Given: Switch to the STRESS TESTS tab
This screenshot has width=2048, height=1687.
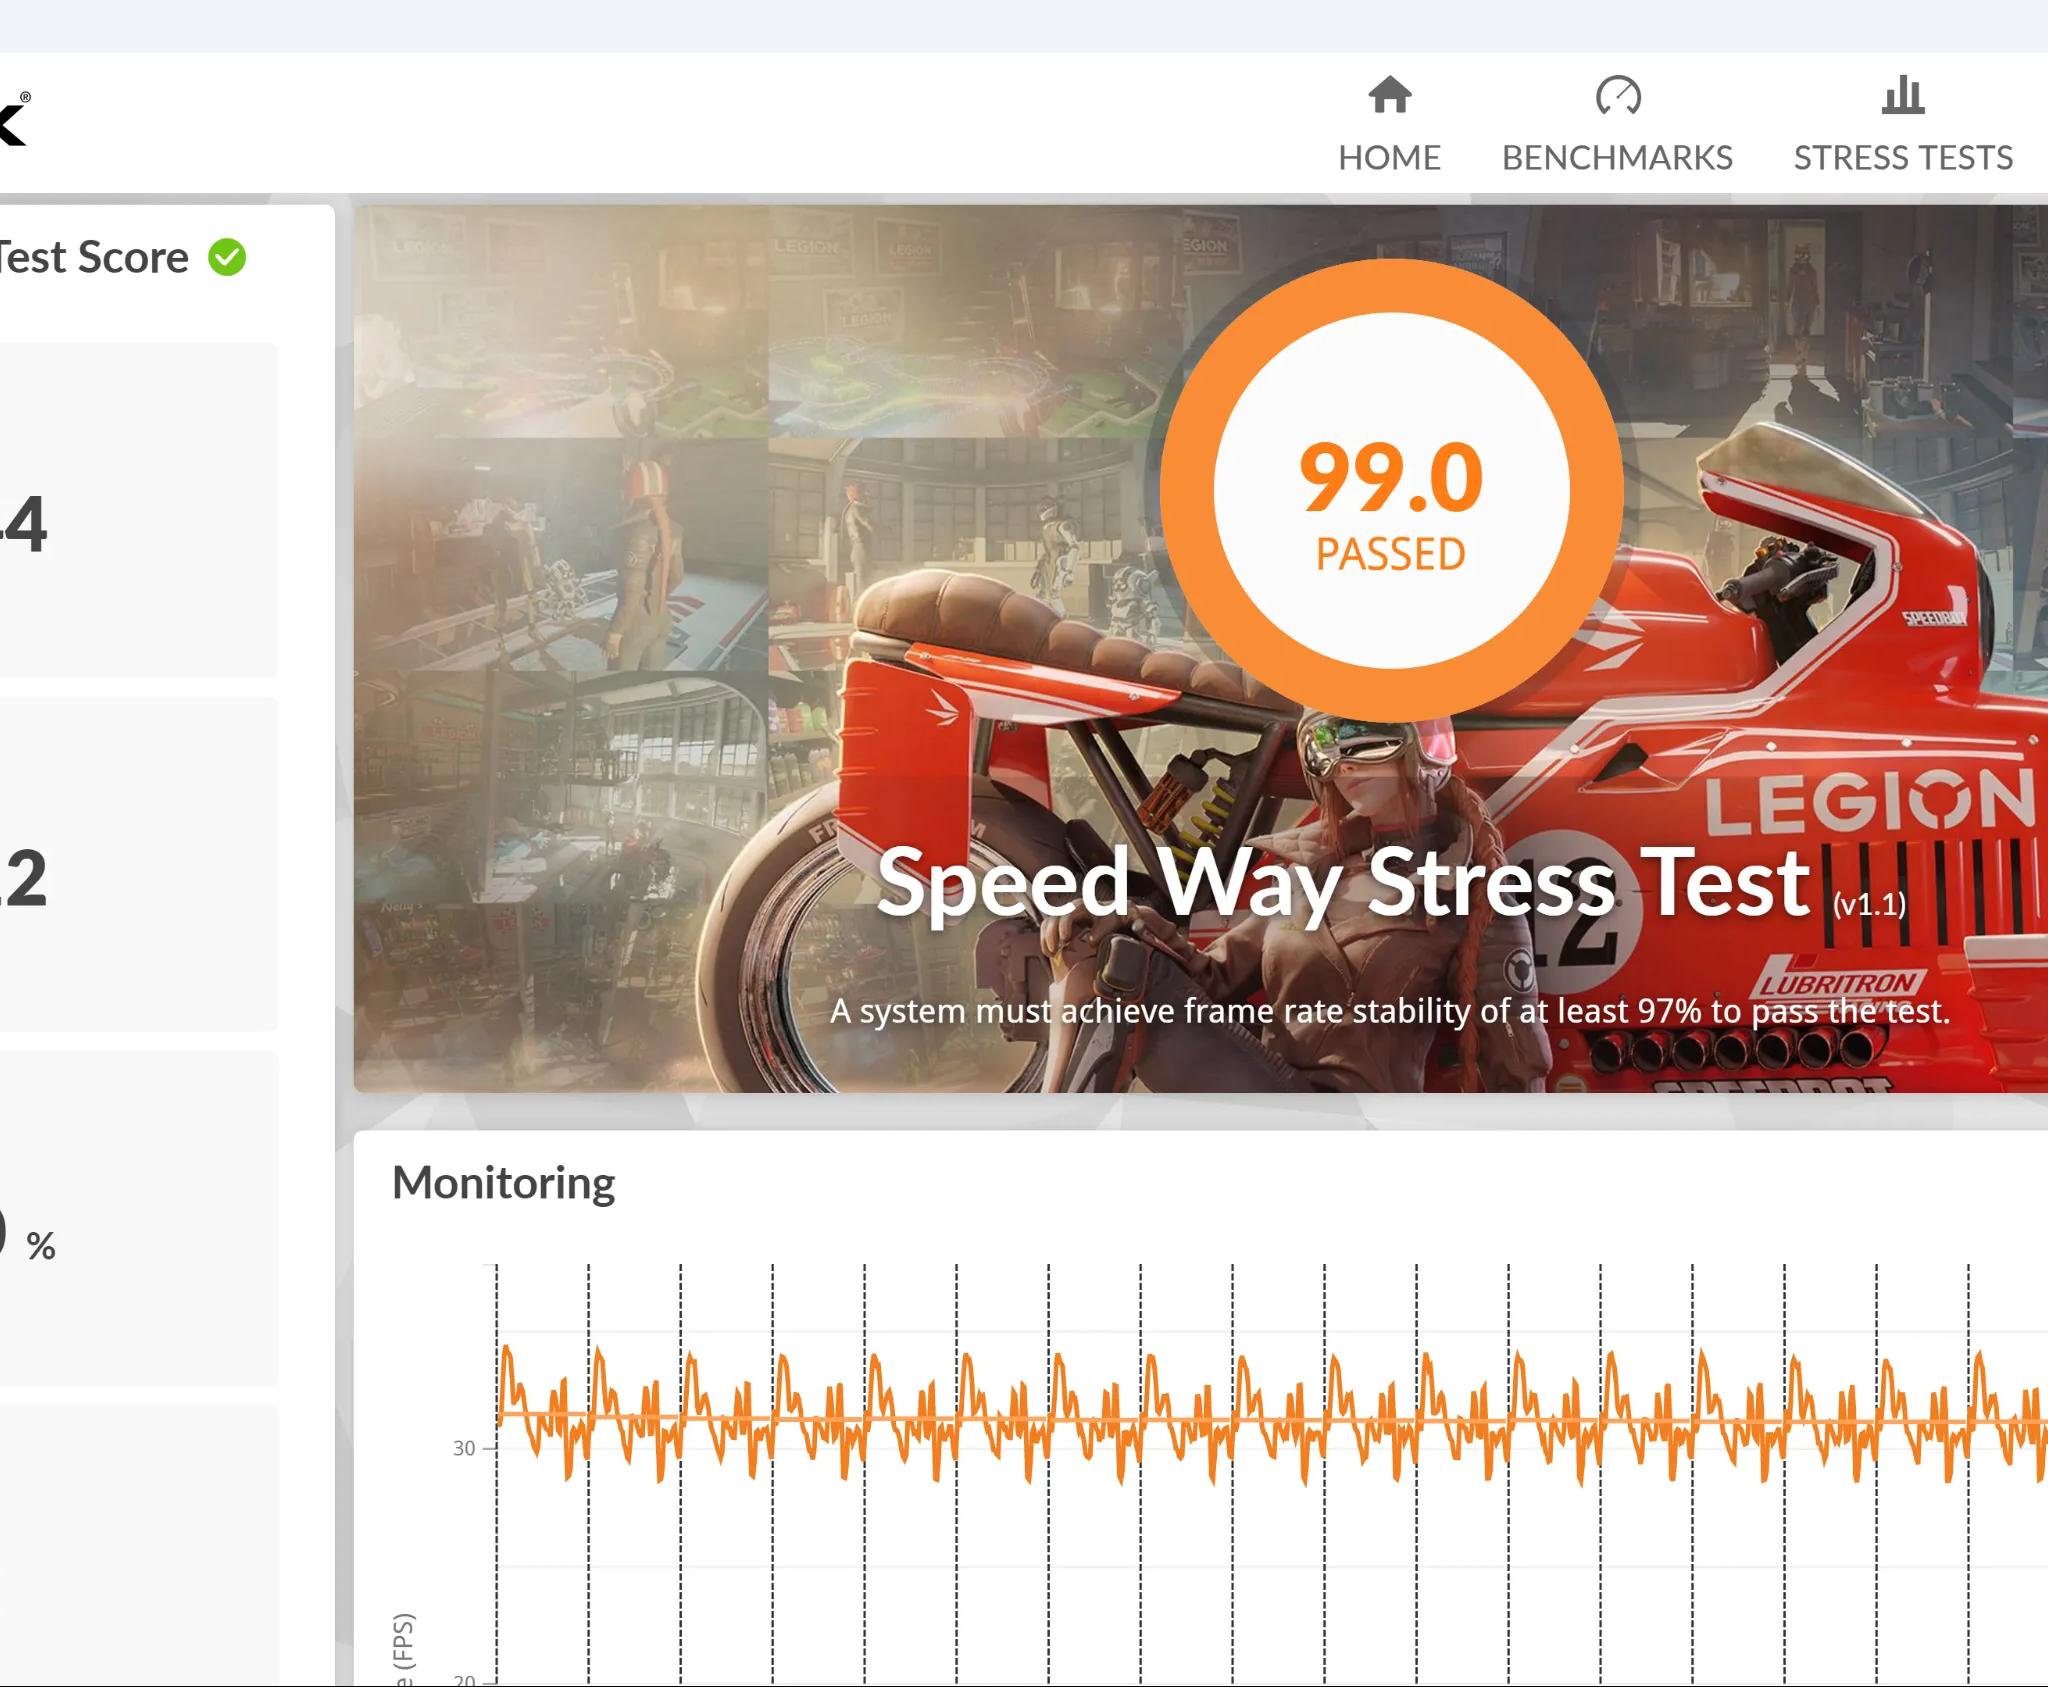Looking at the screenshot, I should (1903, 125).
